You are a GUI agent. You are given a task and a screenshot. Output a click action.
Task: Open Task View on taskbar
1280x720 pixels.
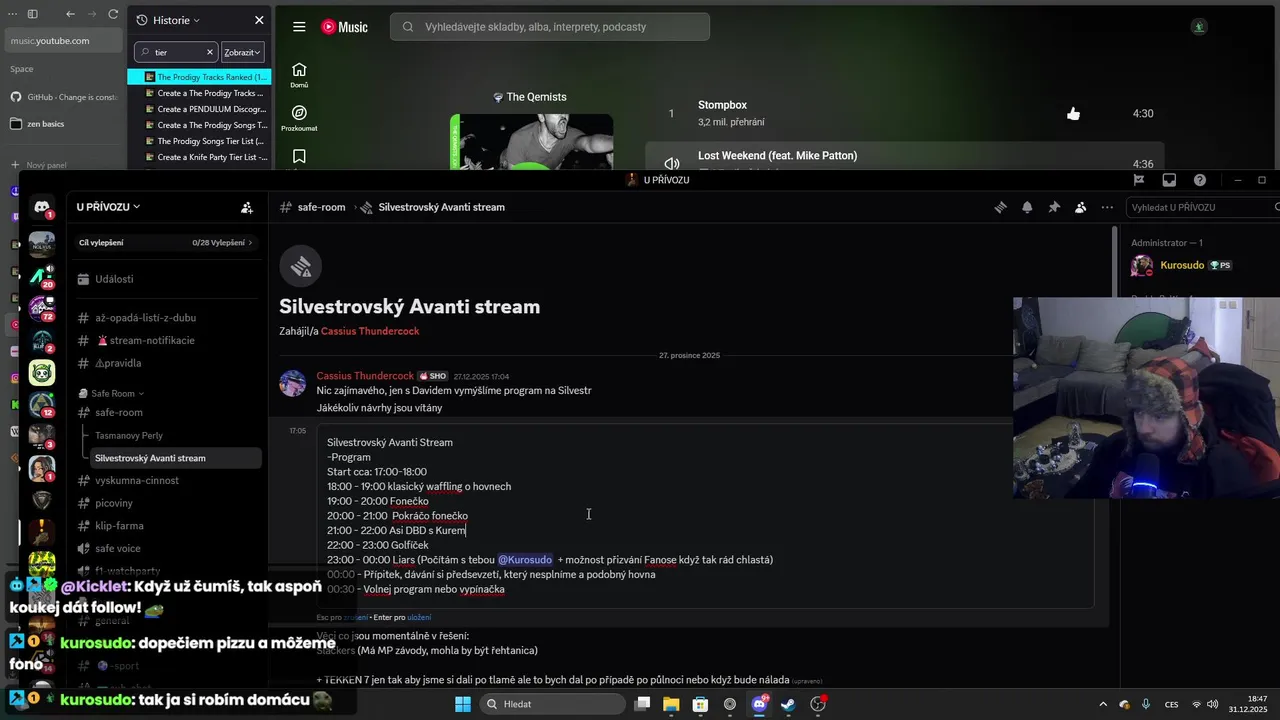tap(642, 704)
